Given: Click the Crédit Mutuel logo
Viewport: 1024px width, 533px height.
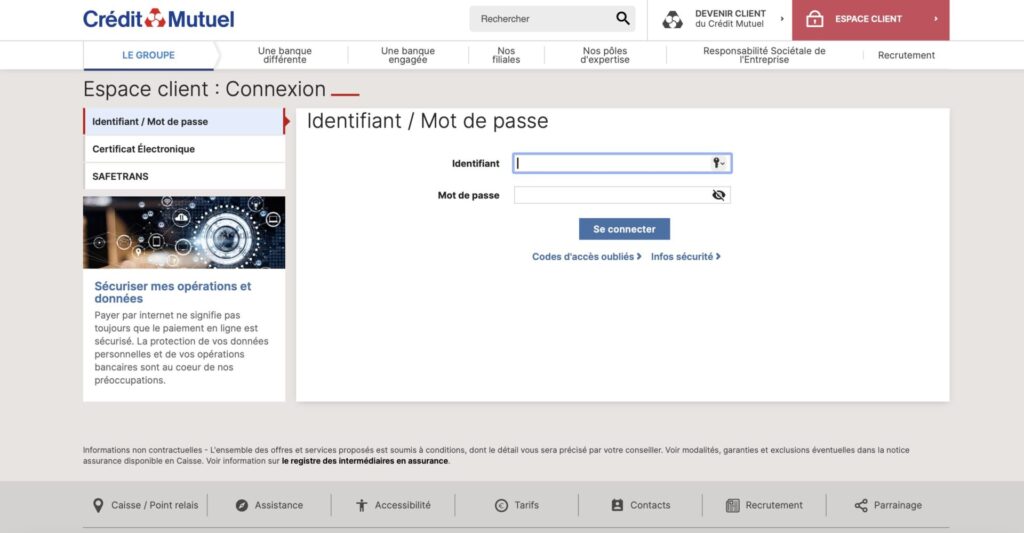Looking at the screenshot, I should click(x=158, y=19).
